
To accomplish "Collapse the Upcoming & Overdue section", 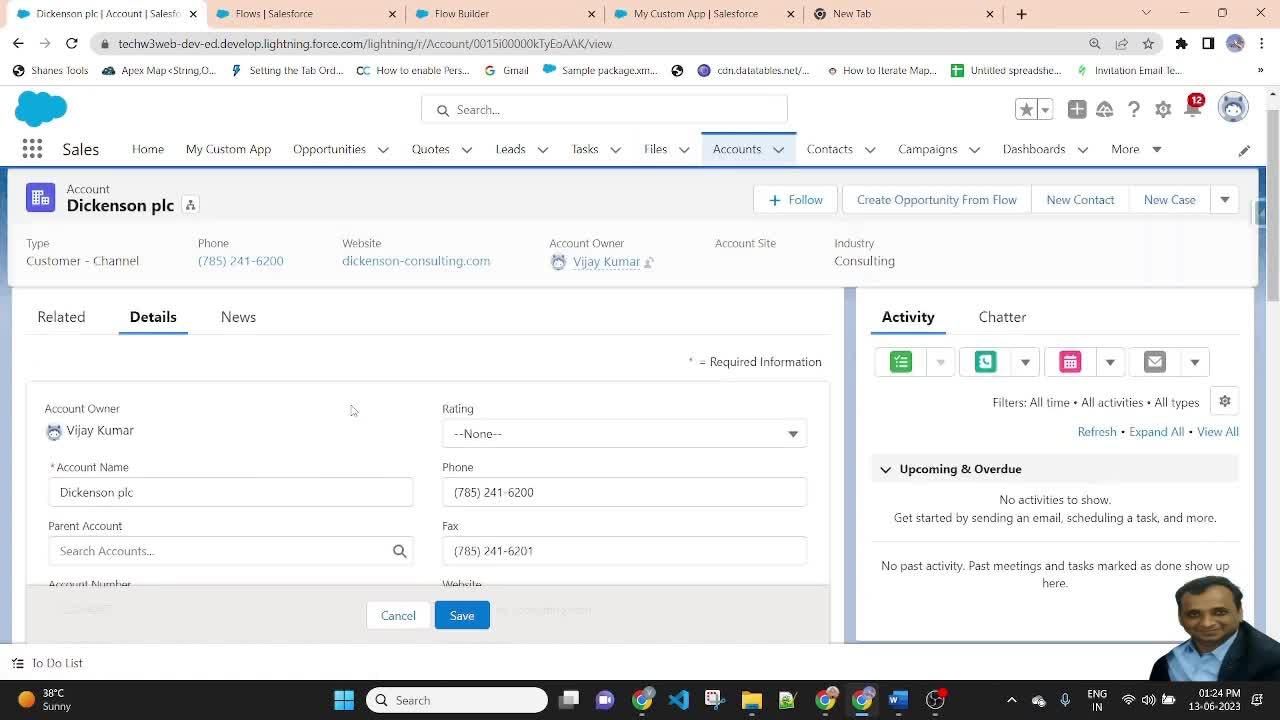I will (x=886, y=469).
